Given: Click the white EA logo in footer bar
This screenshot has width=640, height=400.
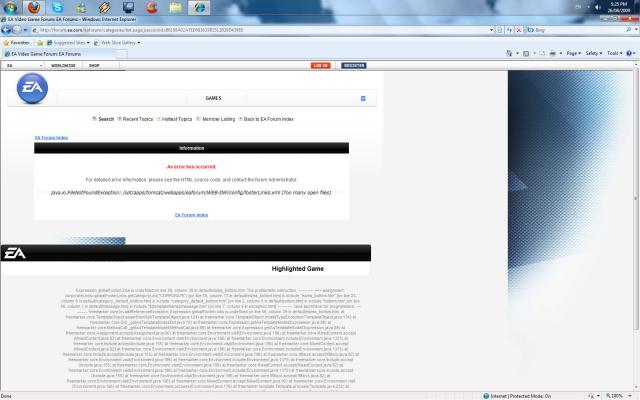Looking at the screenshot, I should pyautogui.click(x=15, y=253).
